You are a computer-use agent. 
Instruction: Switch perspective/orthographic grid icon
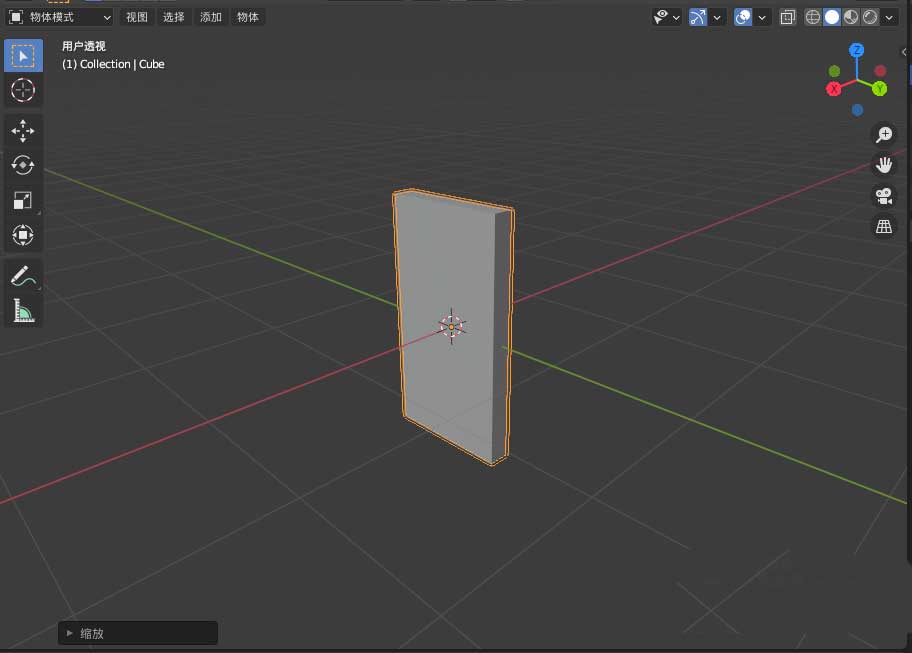(884, 227)
